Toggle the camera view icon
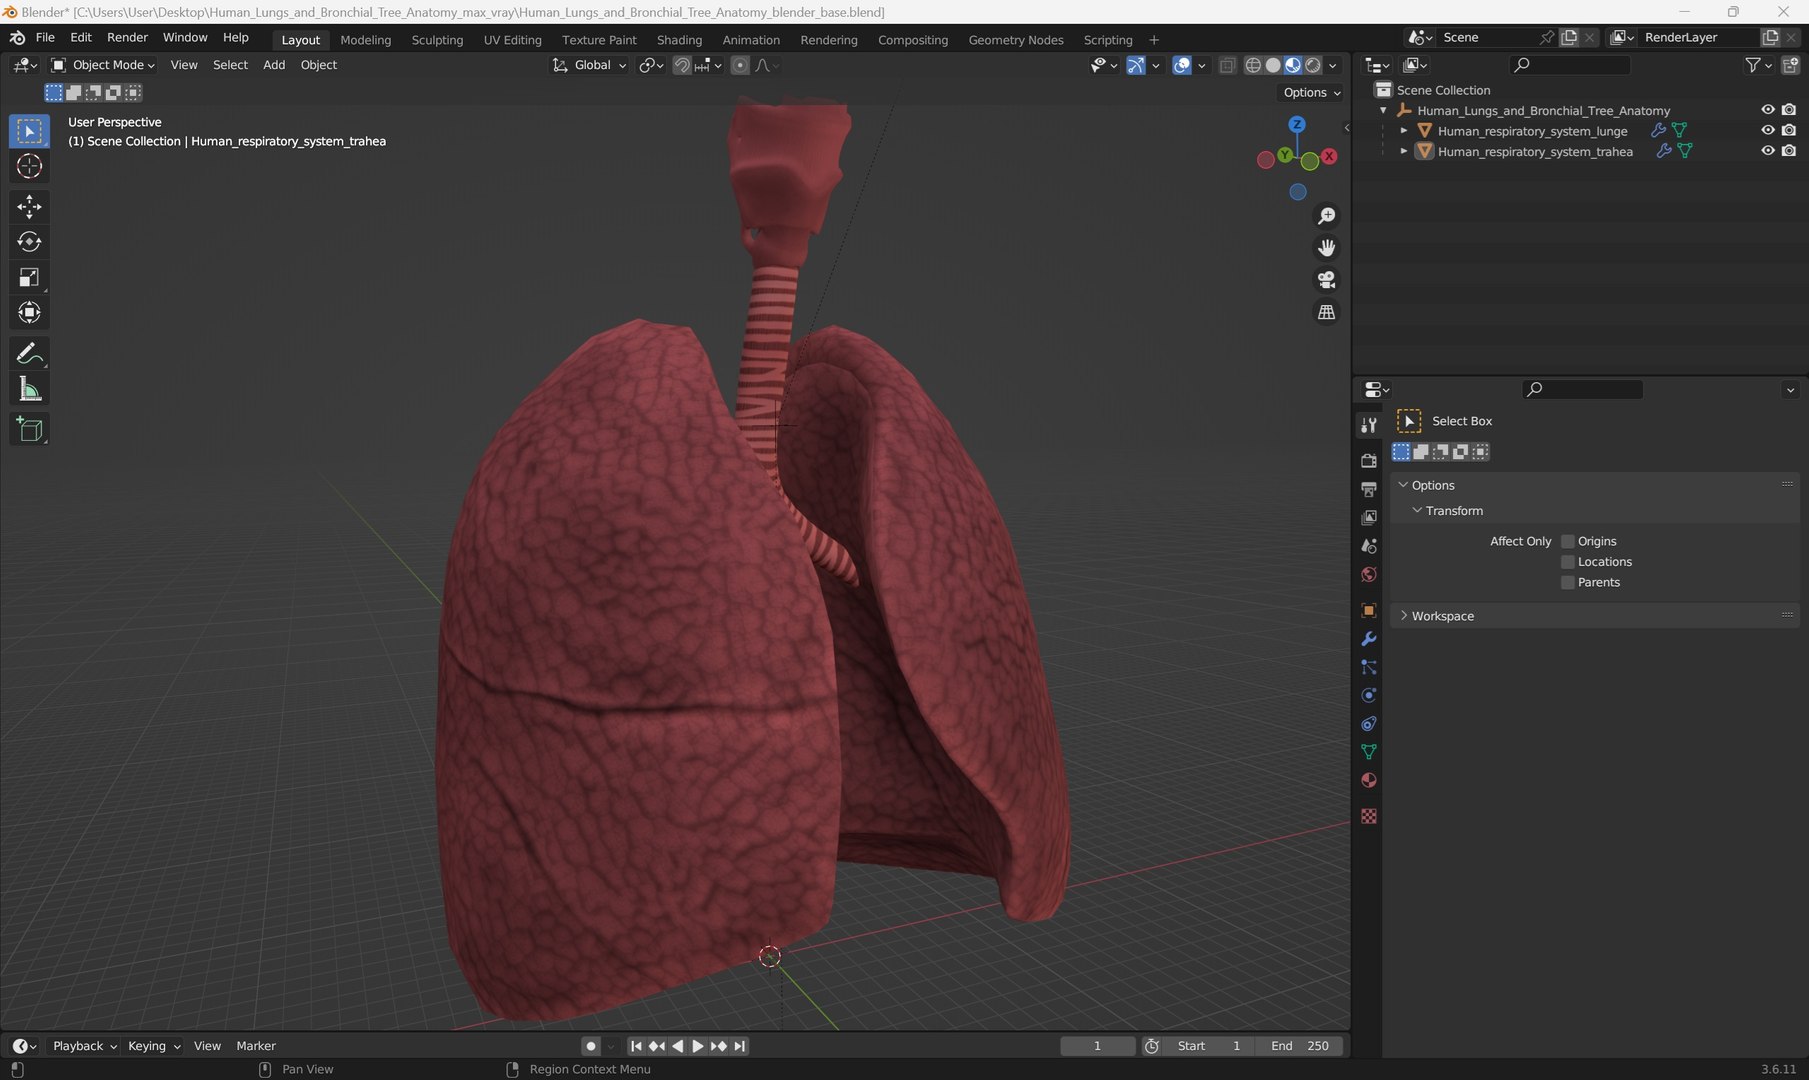The width and height of the screenshot is (1809, 1080). coord(1326,280)
